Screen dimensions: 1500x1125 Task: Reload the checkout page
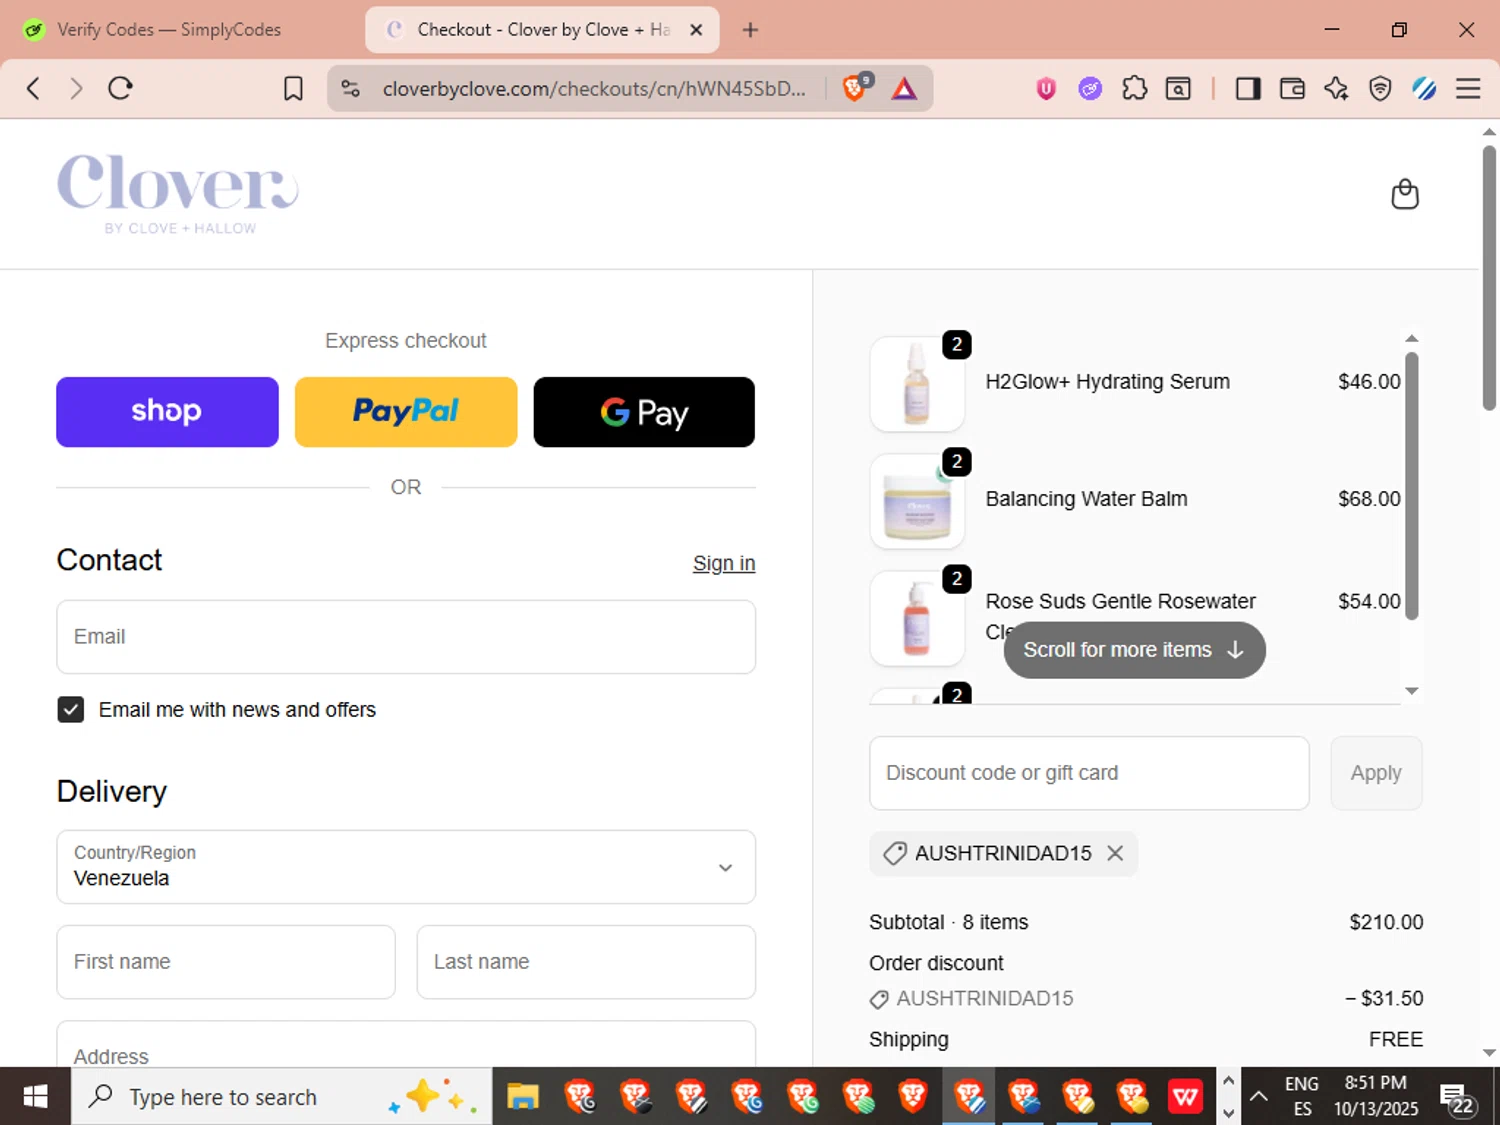click(121, 88)
